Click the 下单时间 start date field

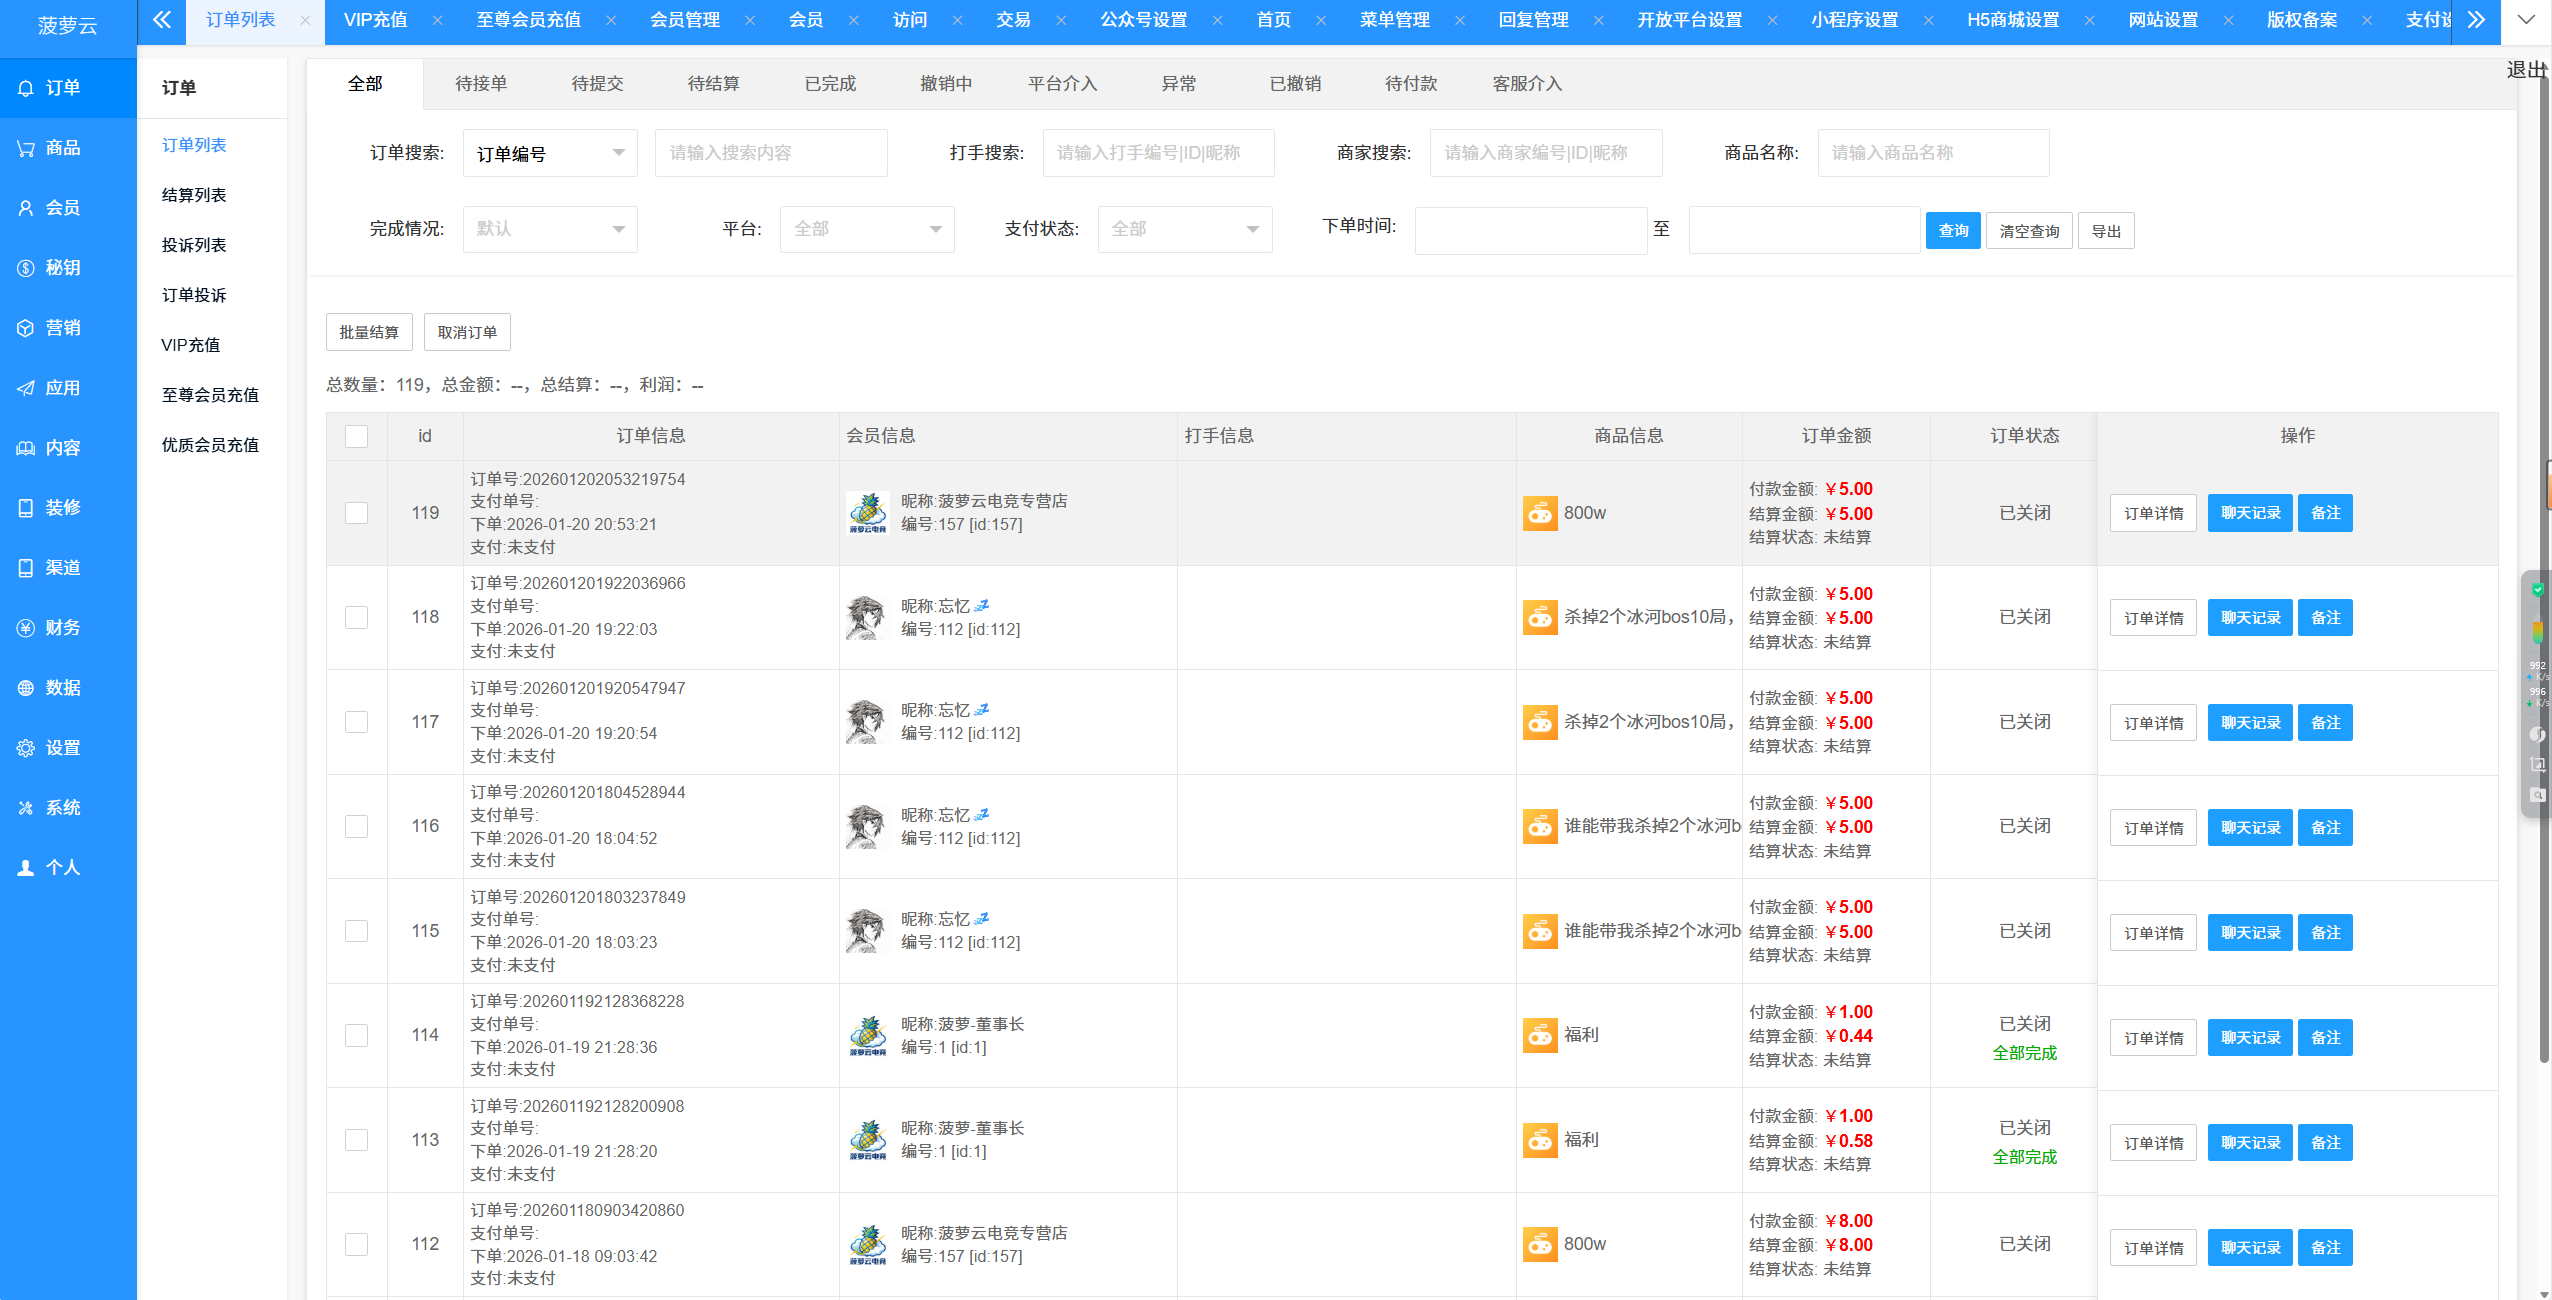pos(1530,230)
